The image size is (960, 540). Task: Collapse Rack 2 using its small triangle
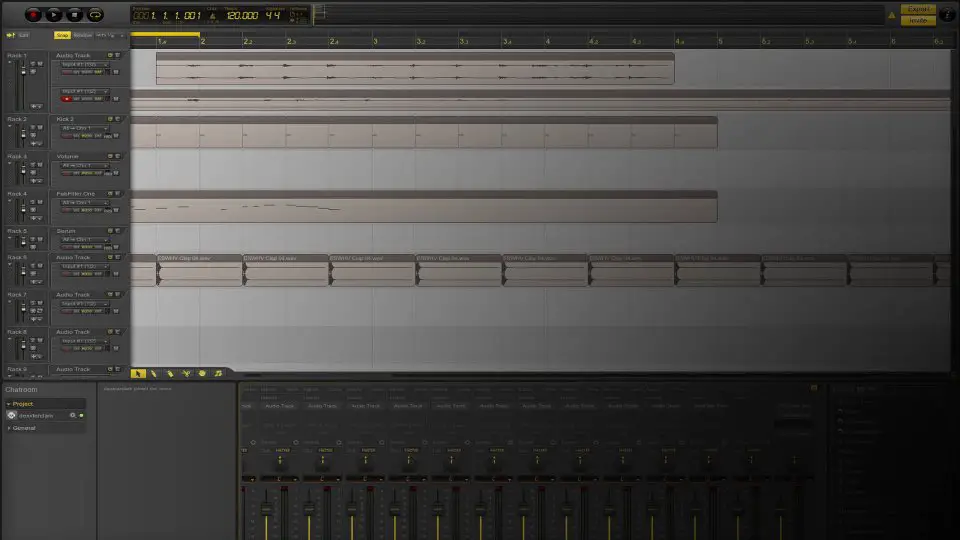click(x=10, y=127)
